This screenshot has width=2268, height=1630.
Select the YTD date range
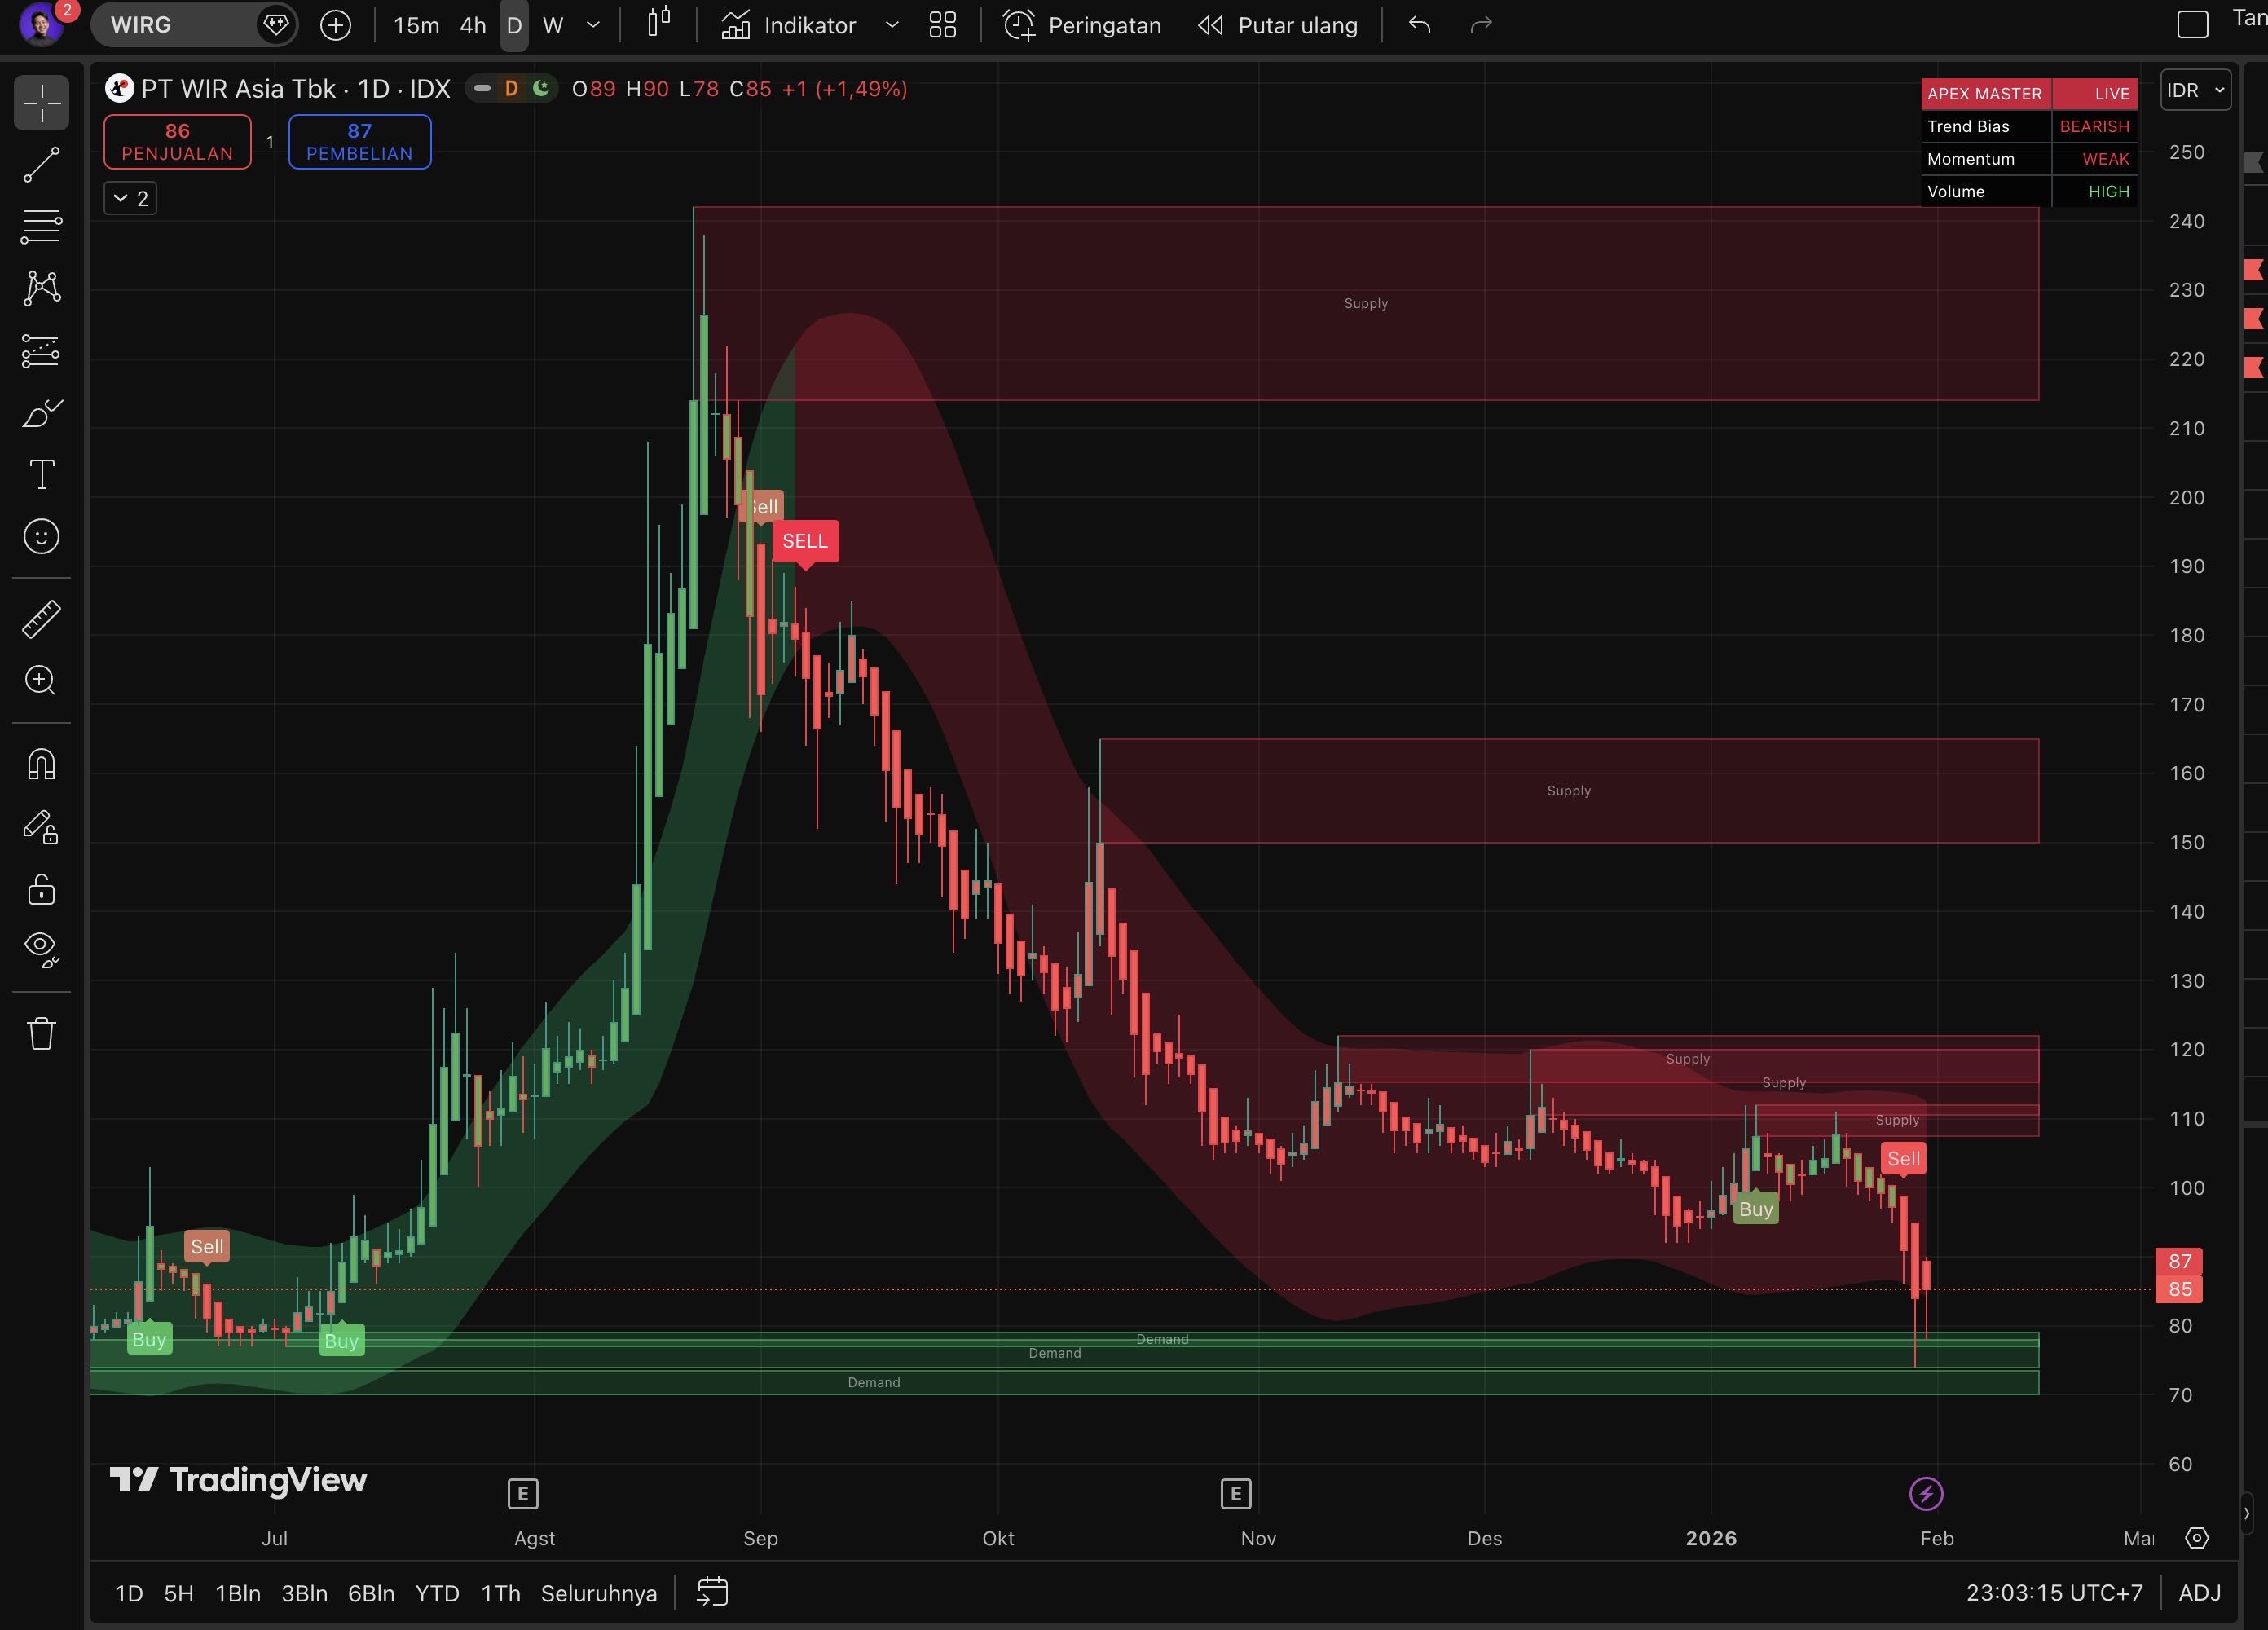(x=437, y=1593)
